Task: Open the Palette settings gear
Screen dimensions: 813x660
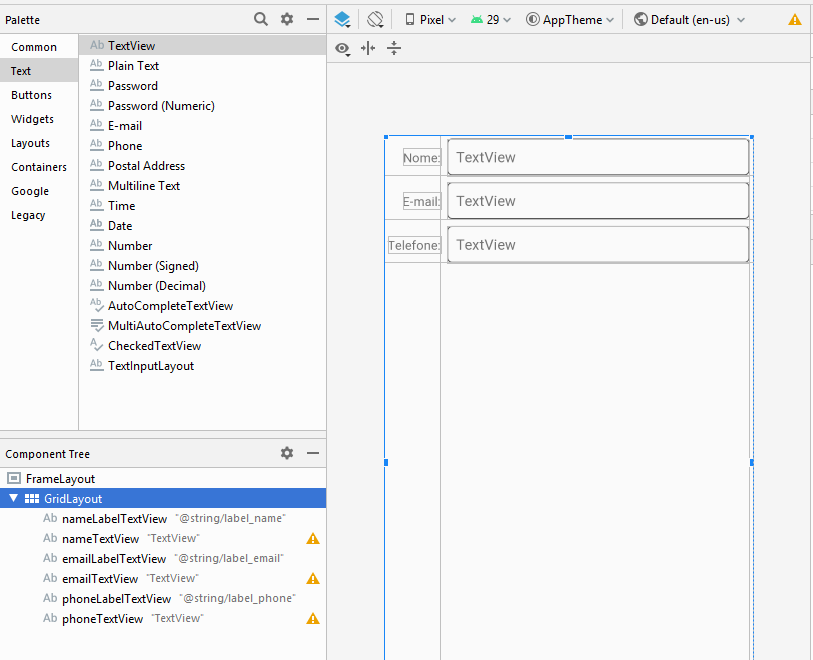Action: (x=287, y=19)
